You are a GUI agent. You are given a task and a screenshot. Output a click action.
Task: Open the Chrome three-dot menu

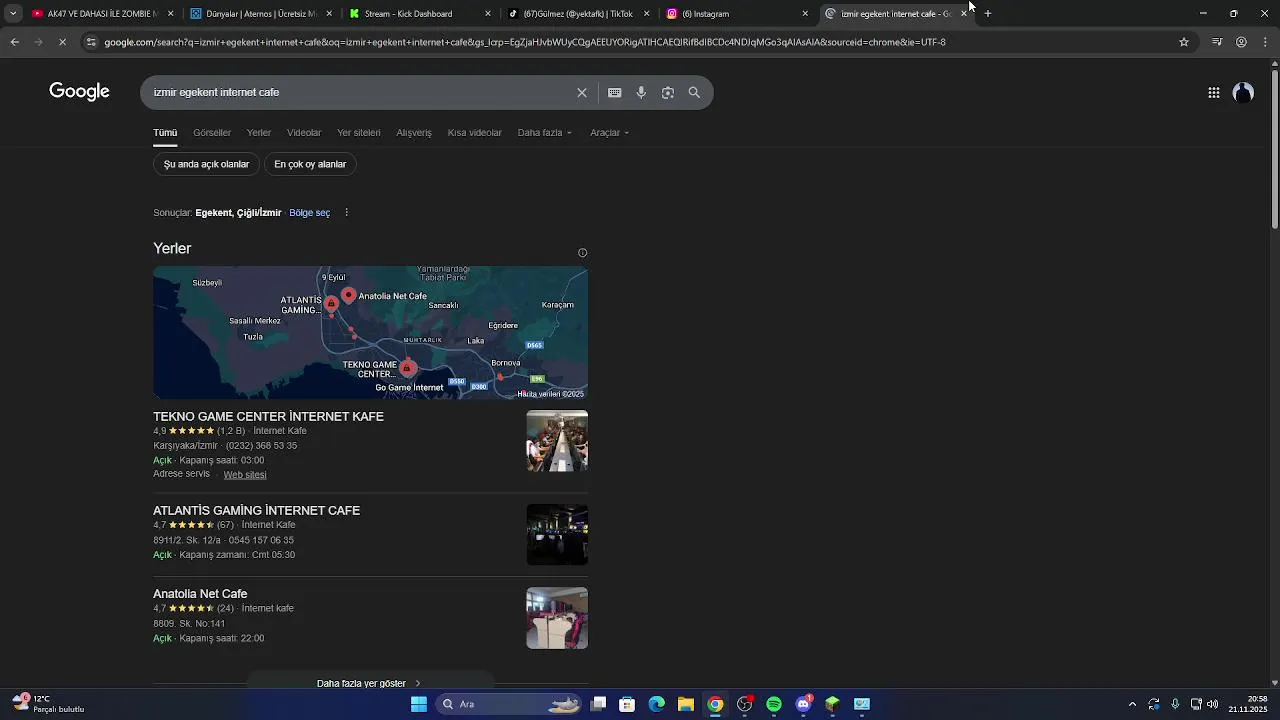coord(1266,42)
